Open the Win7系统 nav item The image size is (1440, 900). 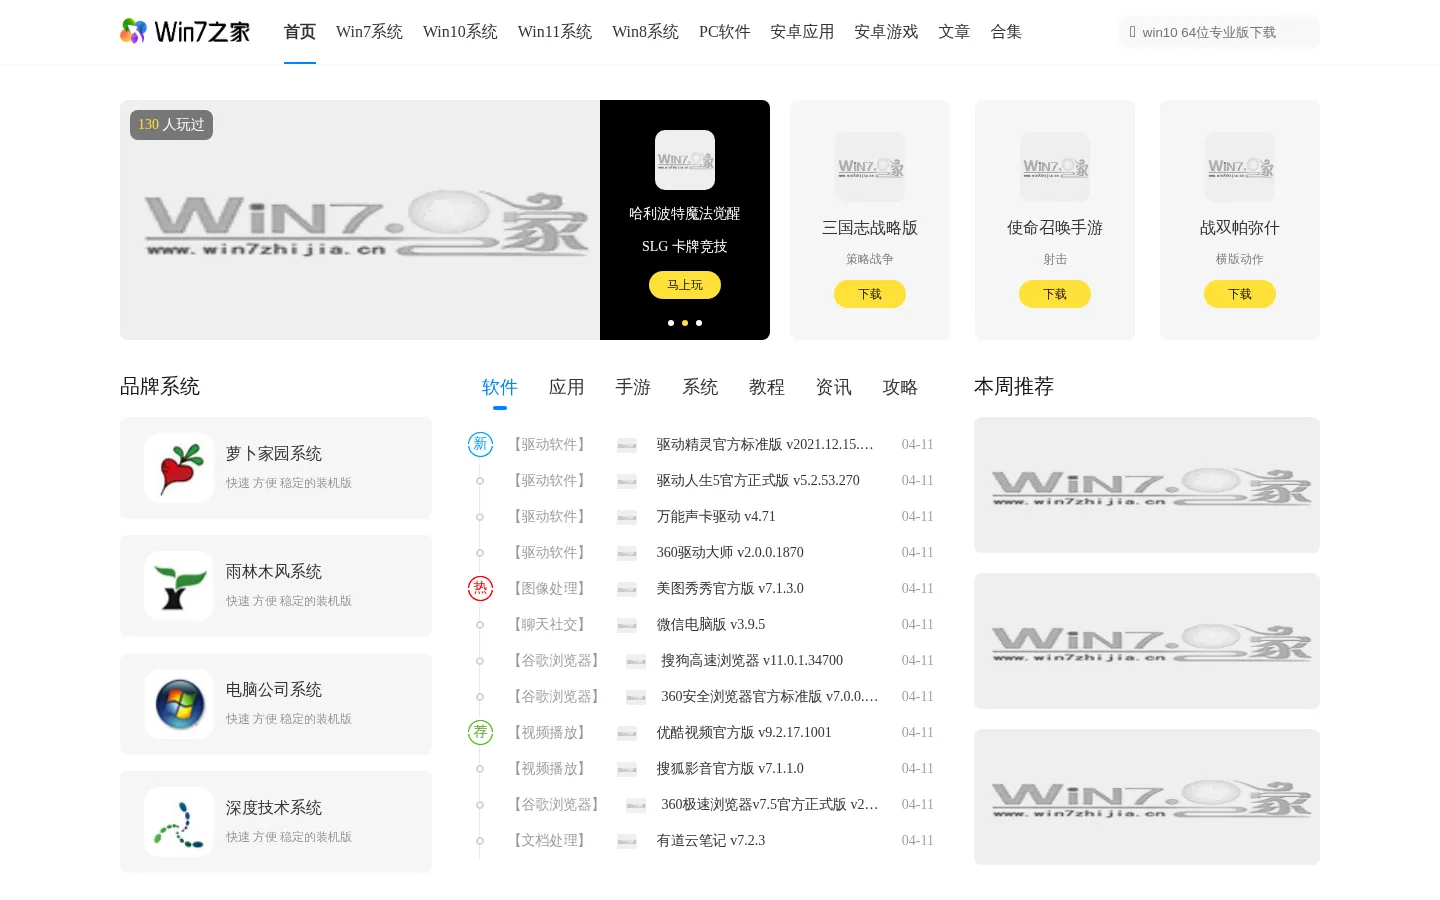click(x=369, y=32)
